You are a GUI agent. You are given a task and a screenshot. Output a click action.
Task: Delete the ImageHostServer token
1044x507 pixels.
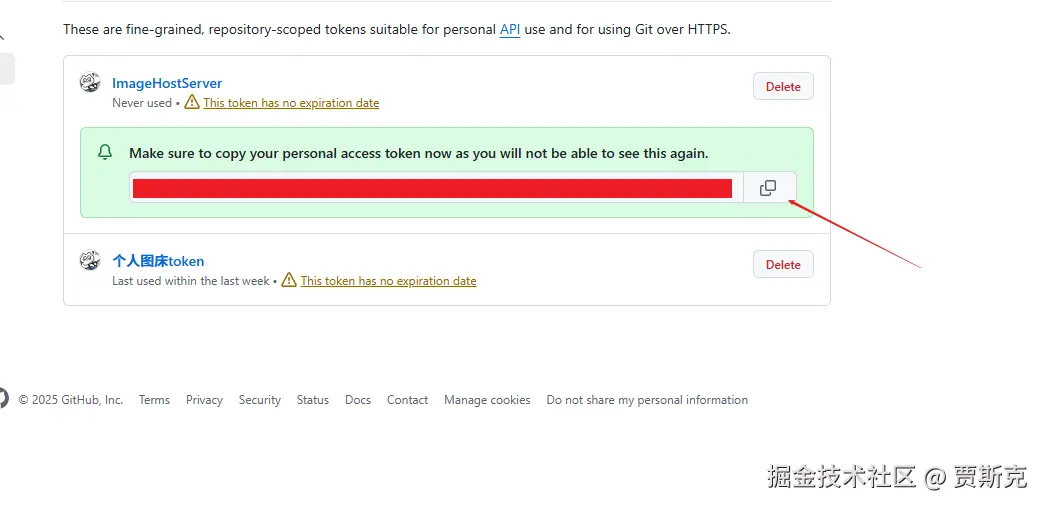[x=783, y=87]
